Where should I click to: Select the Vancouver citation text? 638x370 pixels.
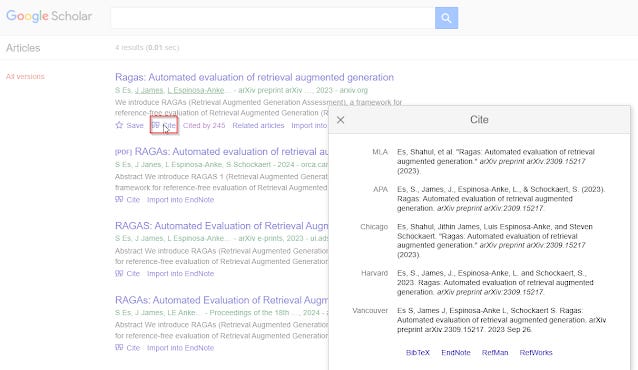pos(502,320)
